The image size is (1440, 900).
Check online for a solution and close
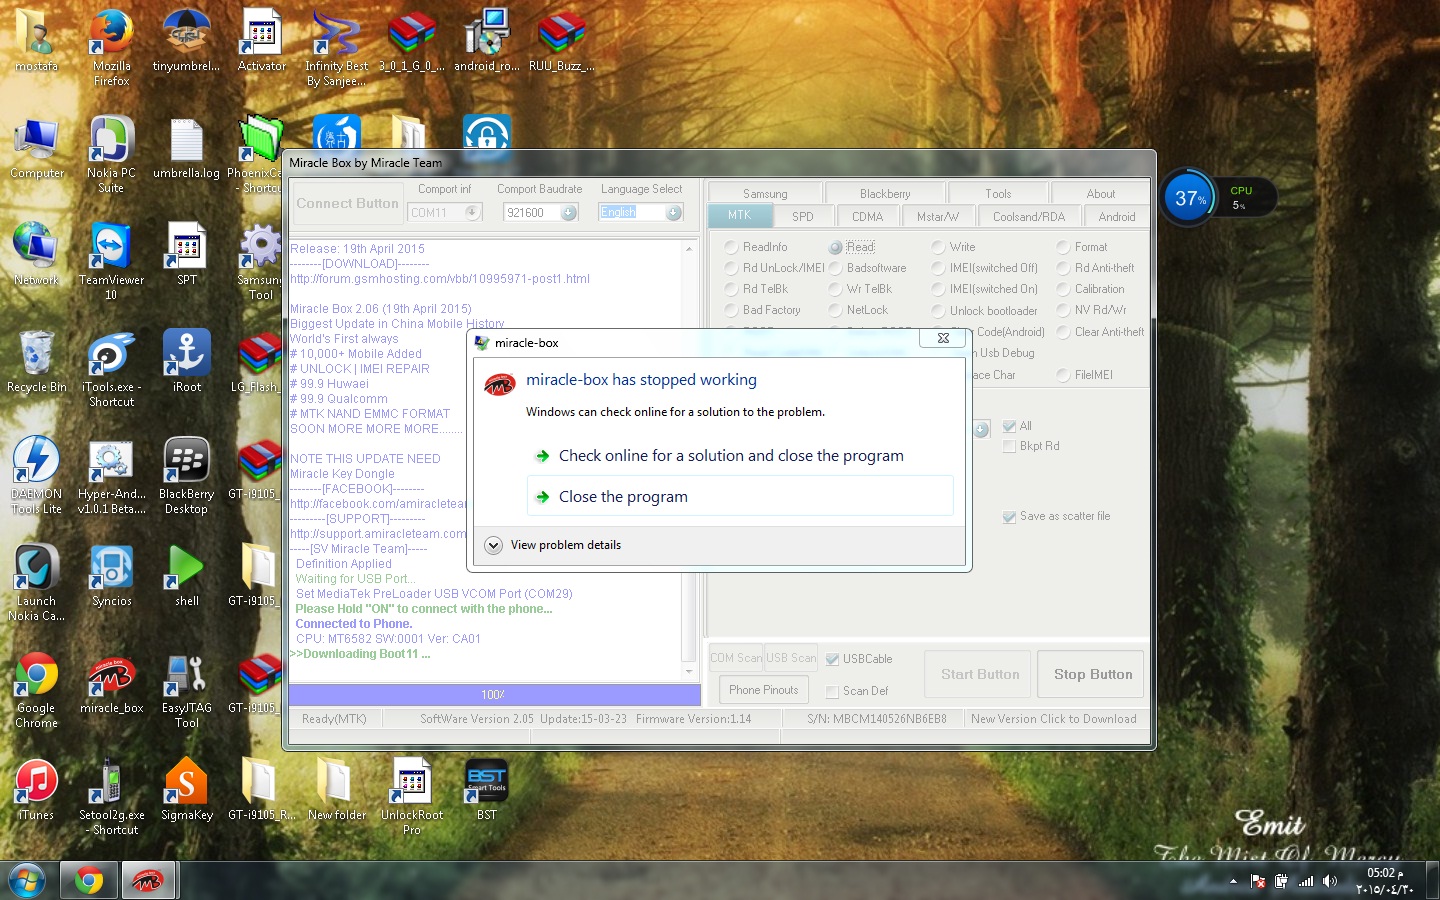pos(740,455)
